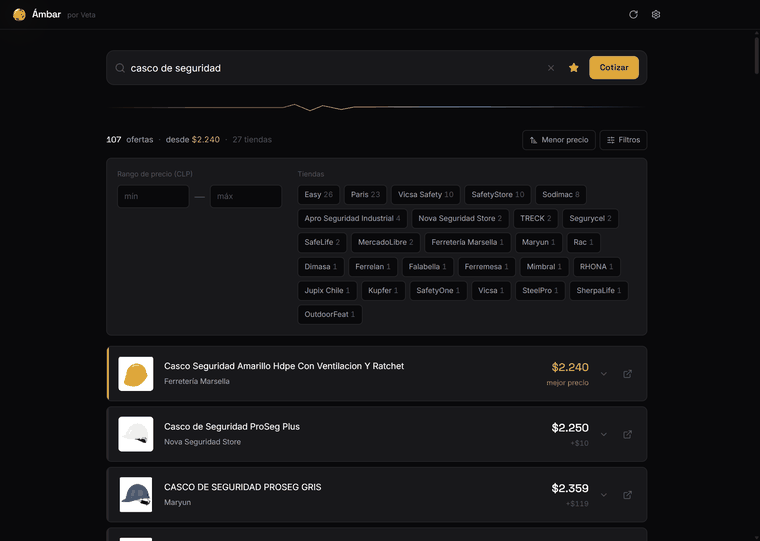Open CASCO DE SEGURIDAD PROSEG GRIS title
760x541 pixels.
pyautogui.click(x=242, y=487)
